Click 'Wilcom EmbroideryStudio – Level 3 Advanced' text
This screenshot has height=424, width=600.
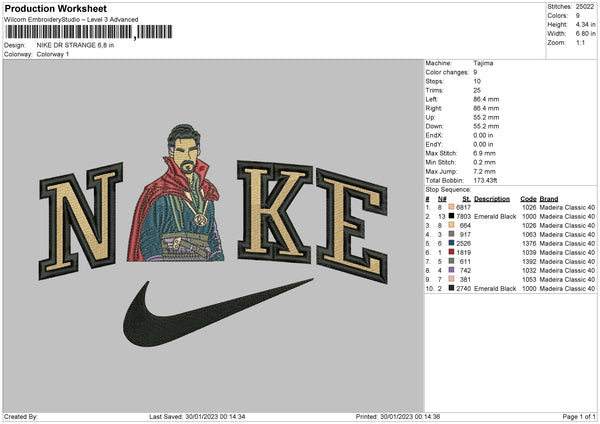coord(71,20)
